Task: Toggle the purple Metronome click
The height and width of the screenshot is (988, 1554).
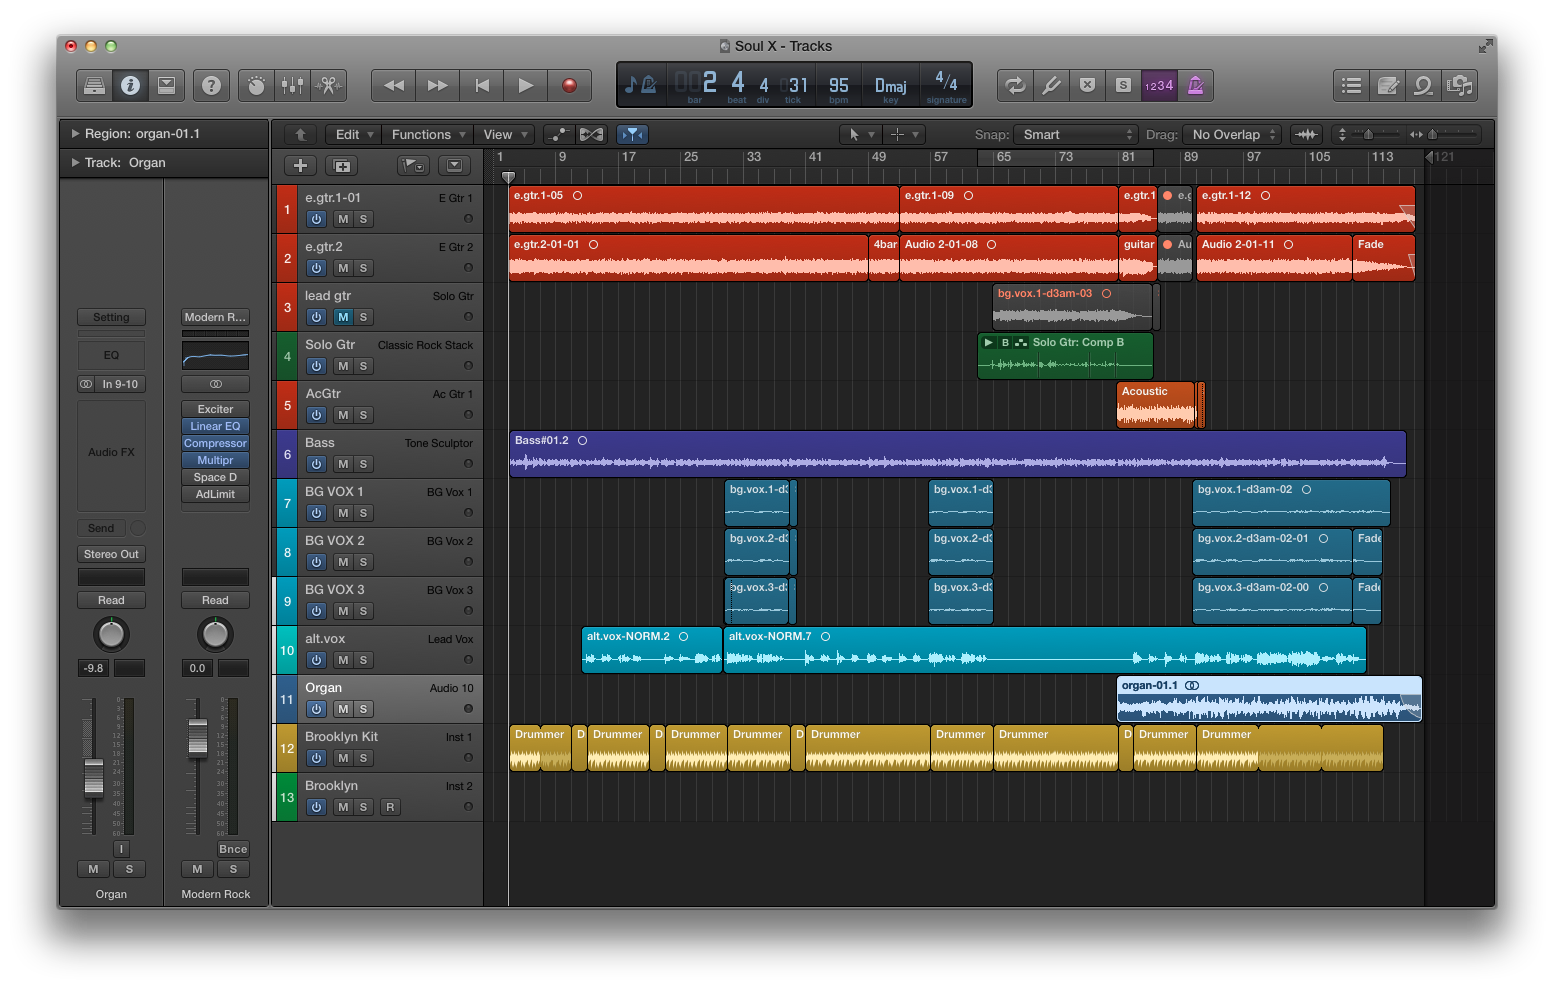Action: point(1195,86)
